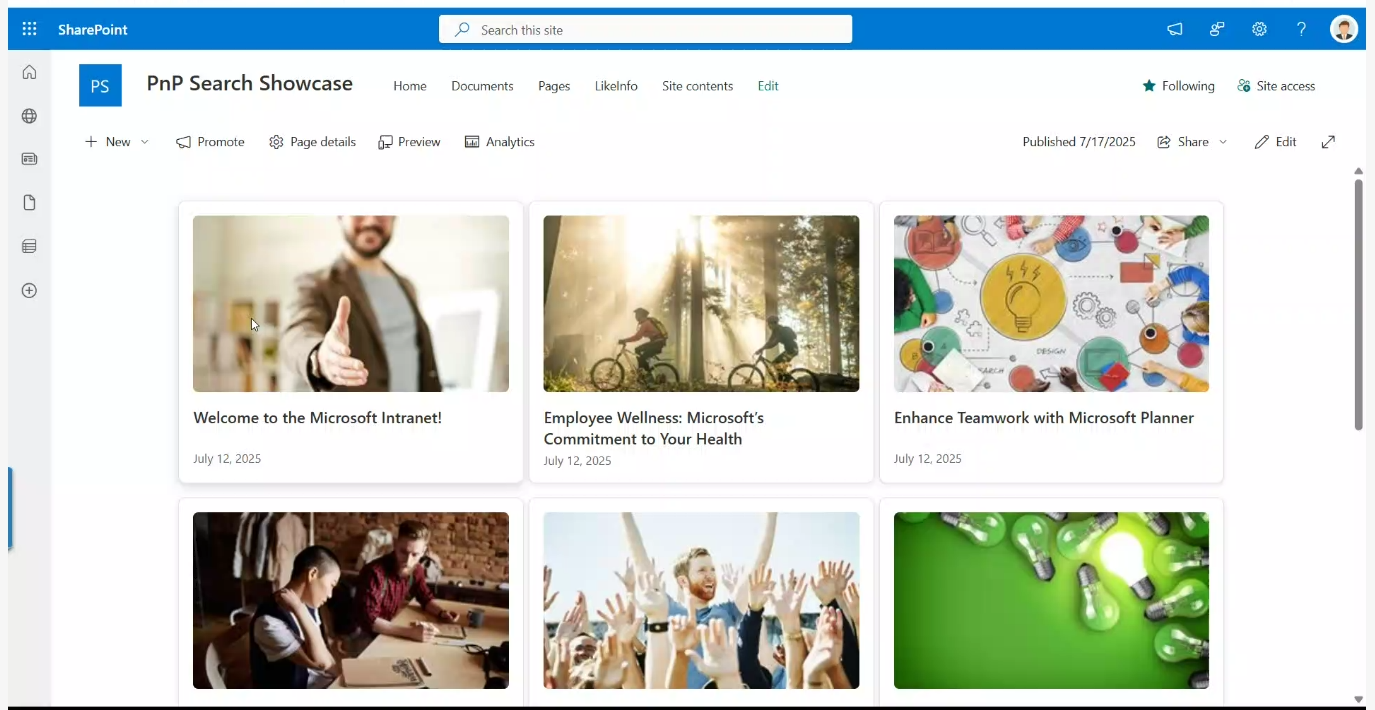Click the Share arrow icon
Image resolution: width=1375 pixels, height=710 pixels.
(1164, 142)
